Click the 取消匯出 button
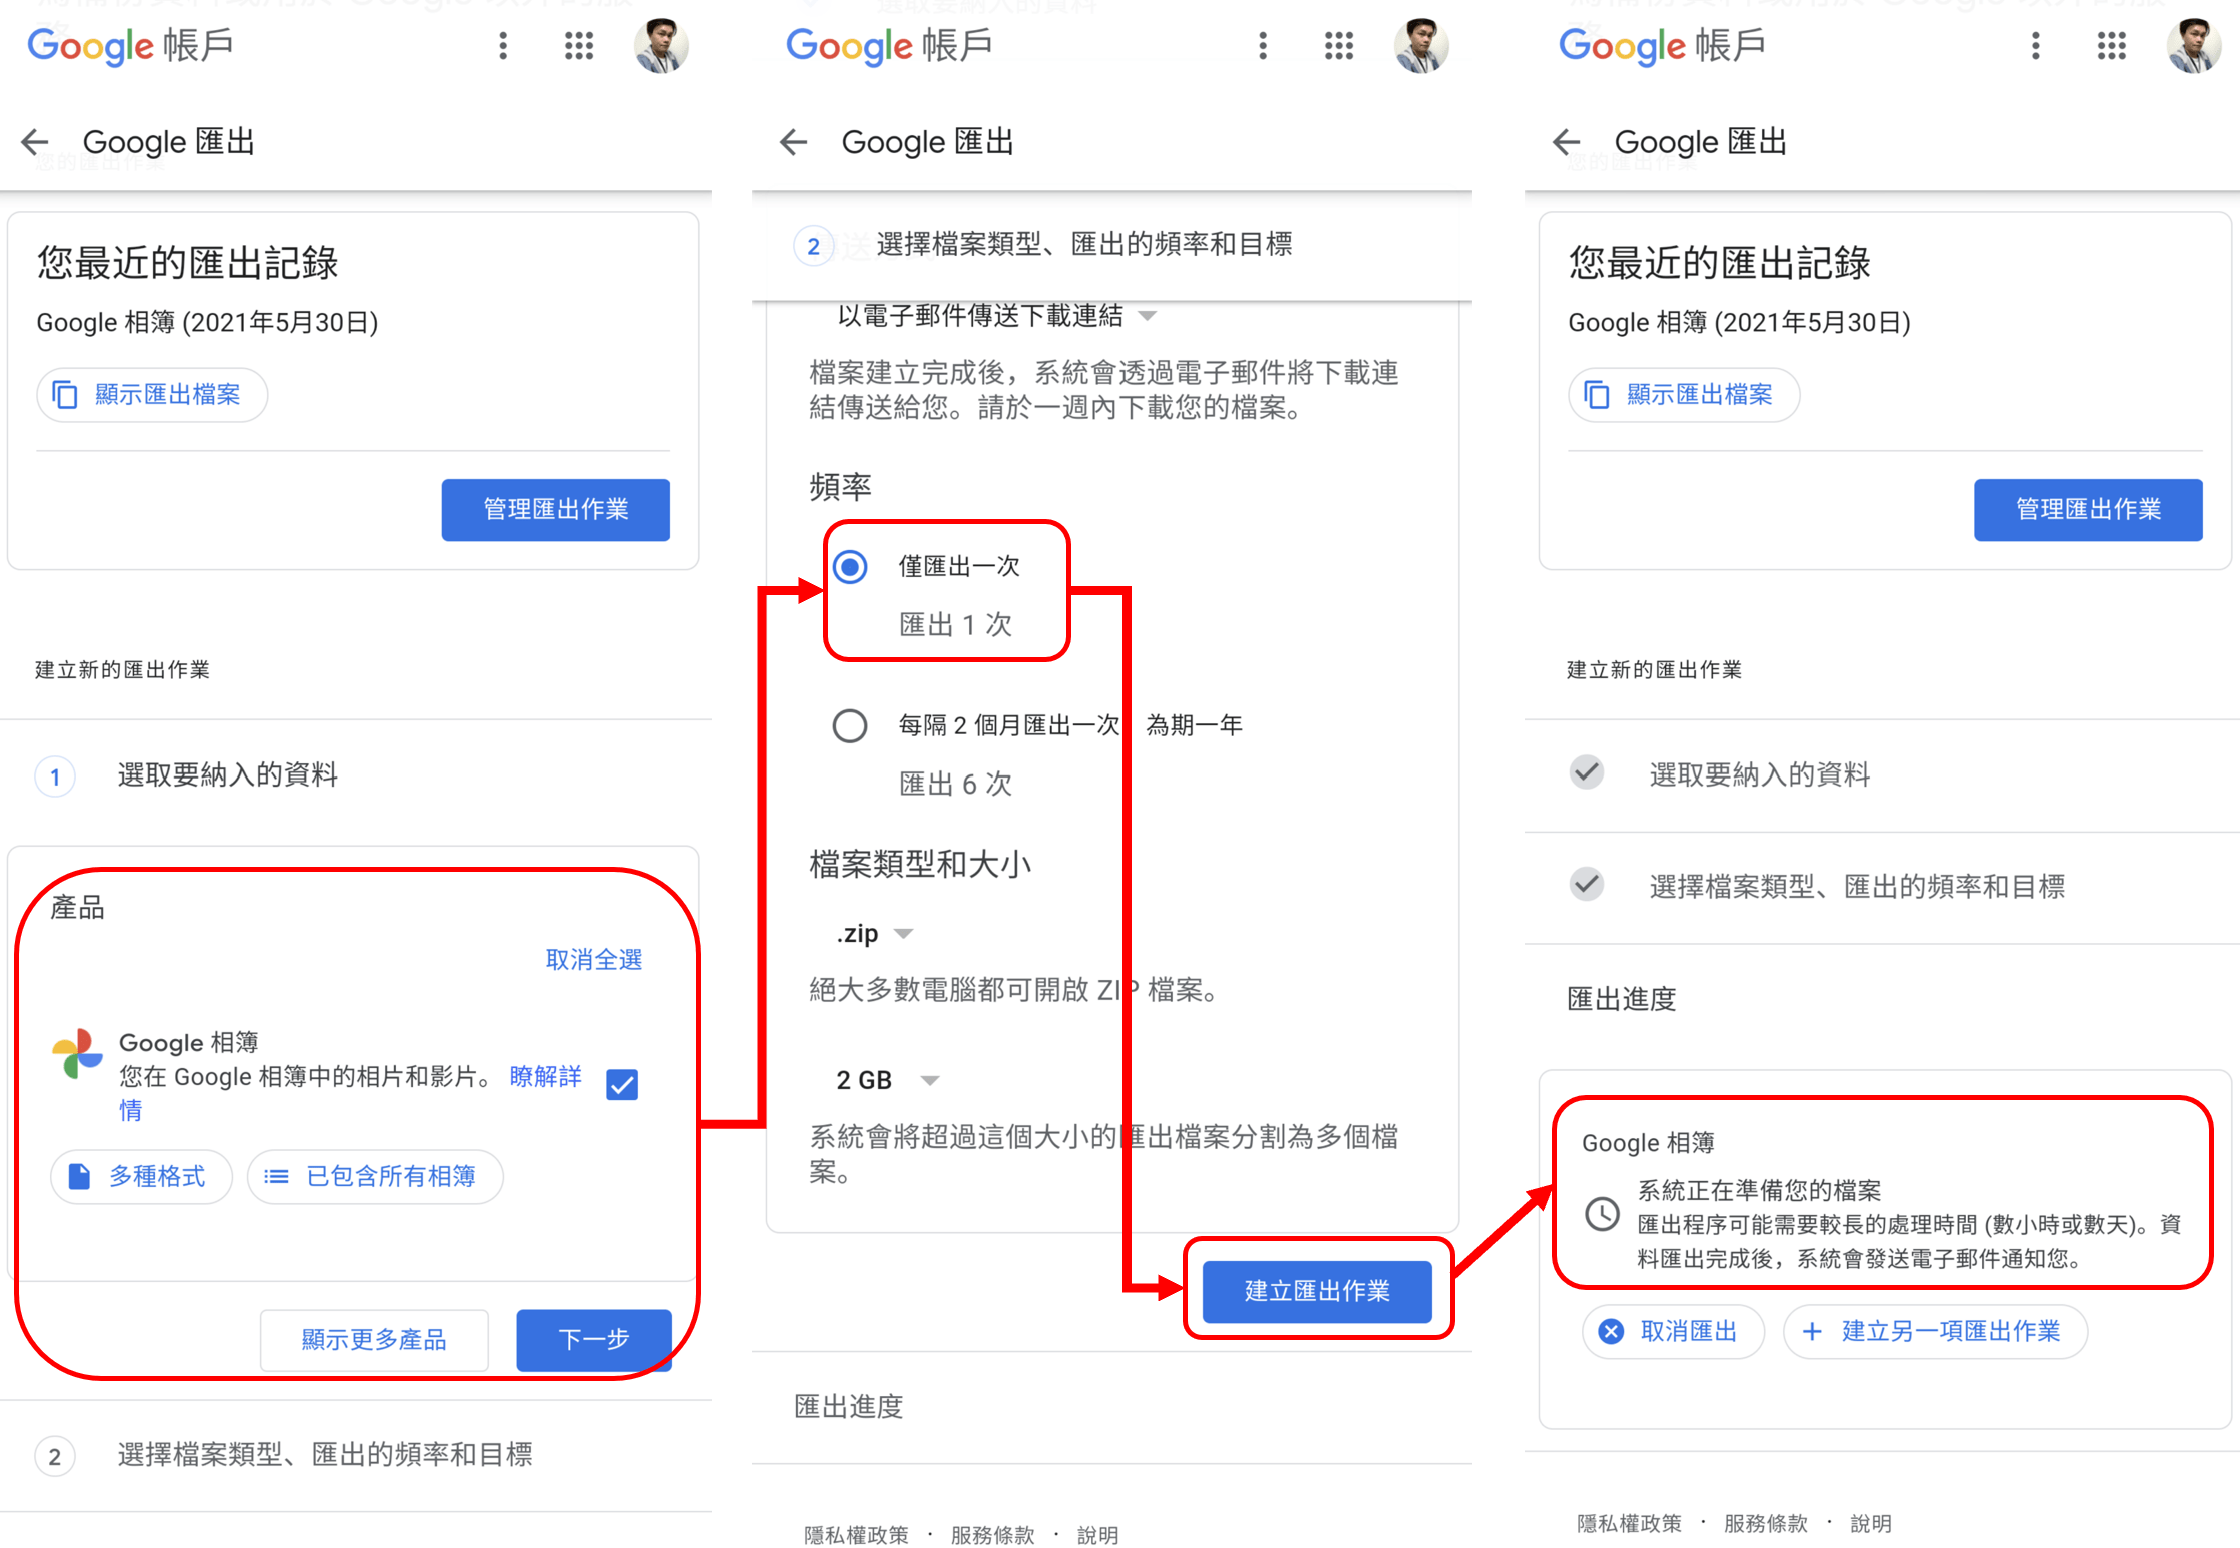The height and width of the screenshot is (1548, 2240). [x=1673, y=1332]
